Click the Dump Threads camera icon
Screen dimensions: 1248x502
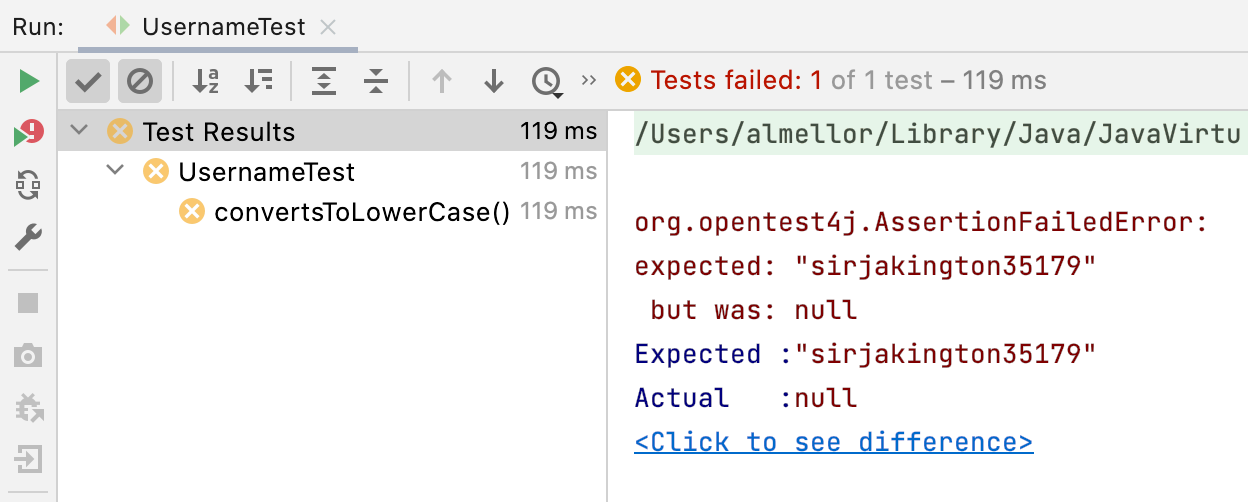click(29, 355)
